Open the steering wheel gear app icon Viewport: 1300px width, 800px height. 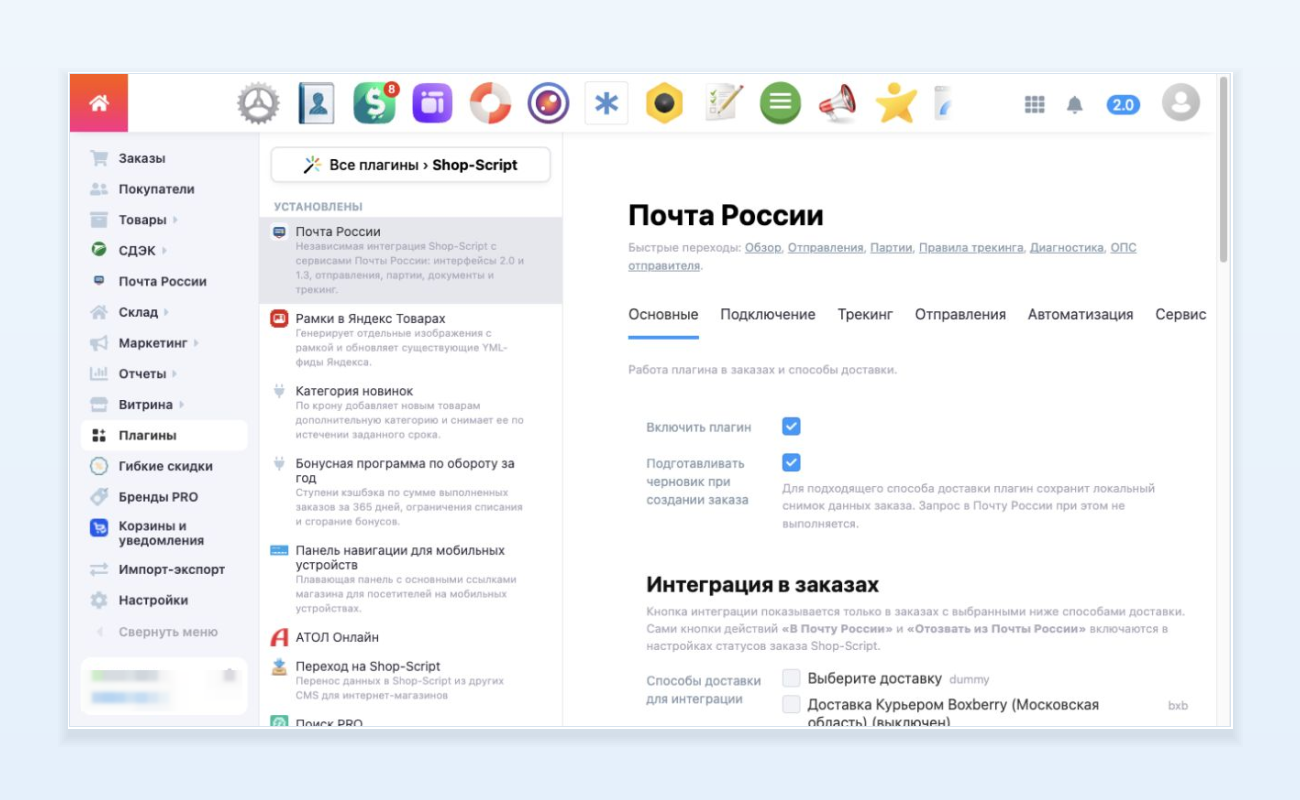click(259, 103)
